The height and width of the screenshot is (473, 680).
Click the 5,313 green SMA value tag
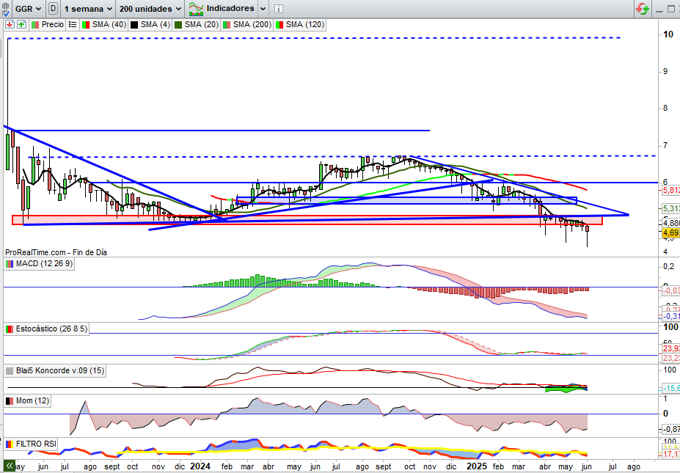click(671, 209)
